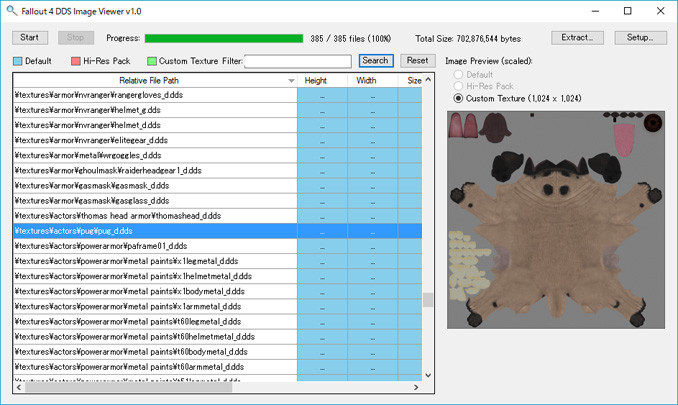Select the thomashead_d.dds row
The width and height of the screenshot is (678, 405).
tap(217, 216)
